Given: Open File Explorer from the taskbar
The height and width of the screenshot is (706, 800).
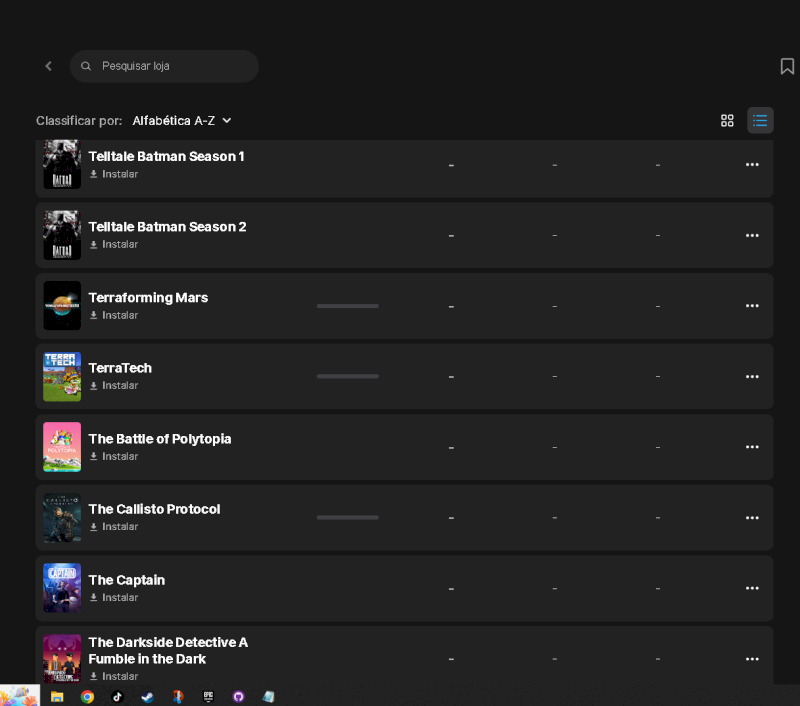Looking at the screenshot, I should click(x=57, y=696).
